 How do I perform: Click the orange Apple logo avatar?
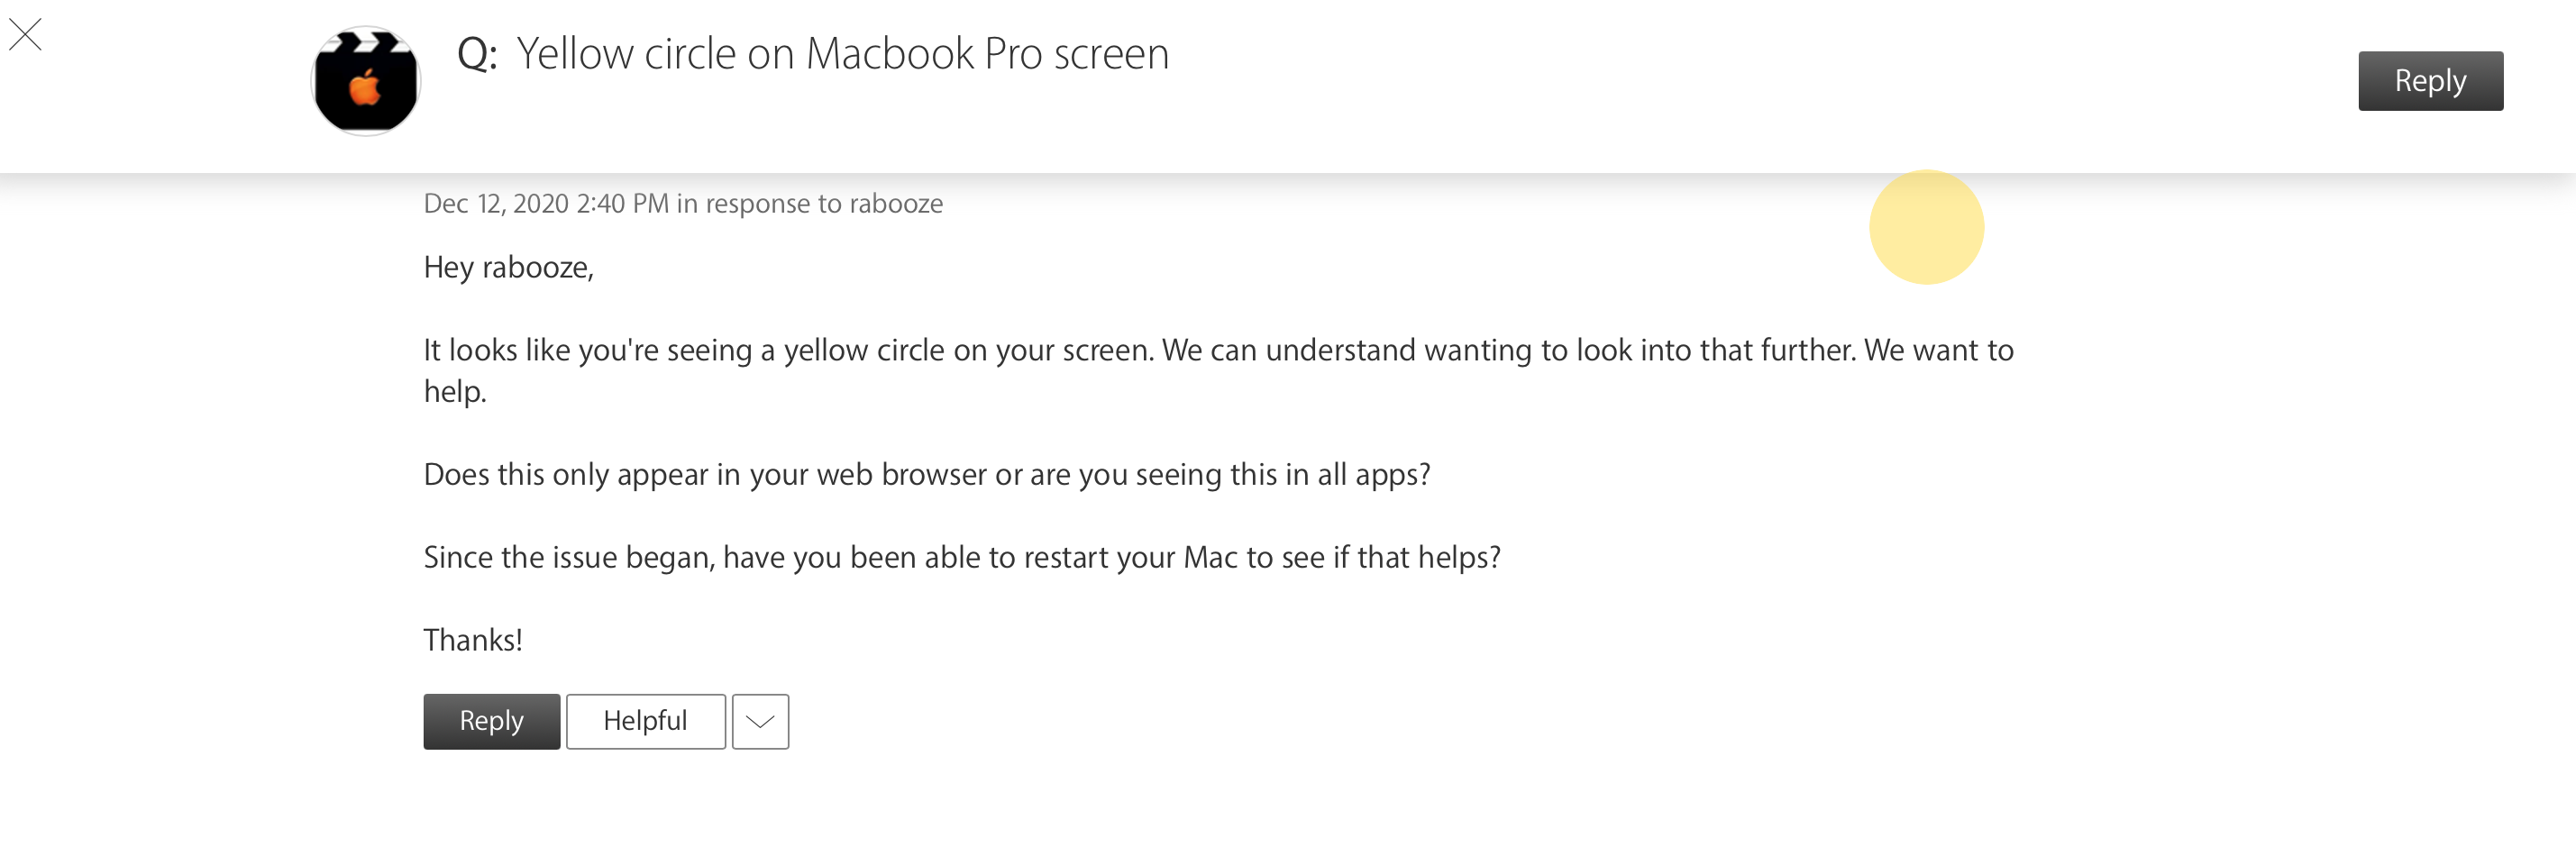[x=366, y=82]
